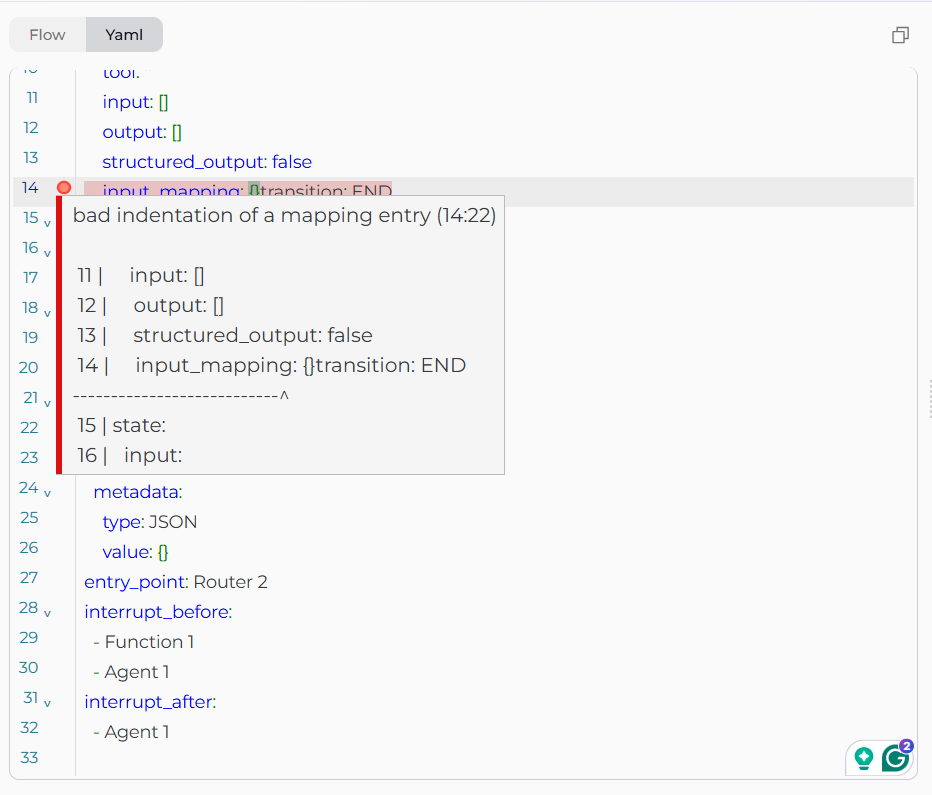Place cursor on empty line 33
932x795 pixels.
(300, 758)
